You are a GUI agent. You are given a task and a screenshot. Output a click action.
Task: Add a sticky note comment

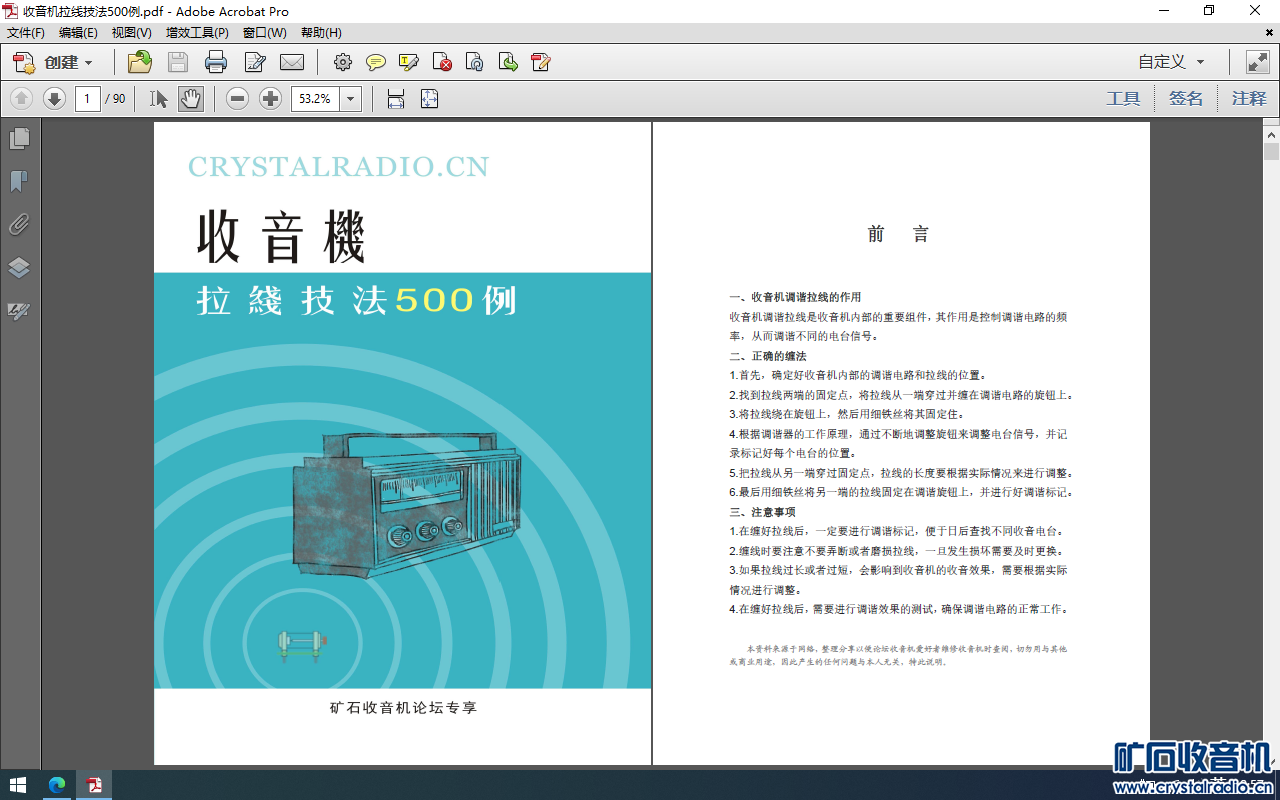point(376,63)
